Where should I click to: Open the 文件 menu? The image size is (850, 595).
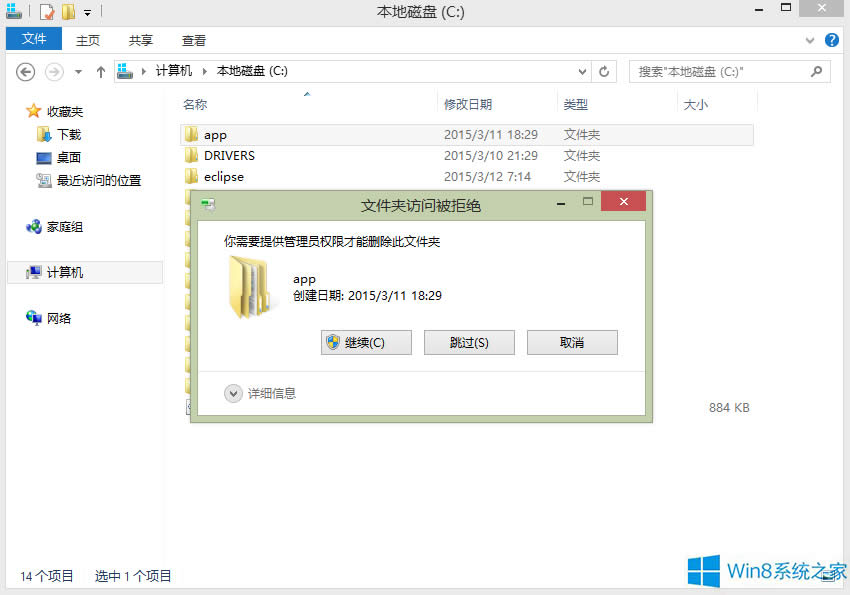33,39
